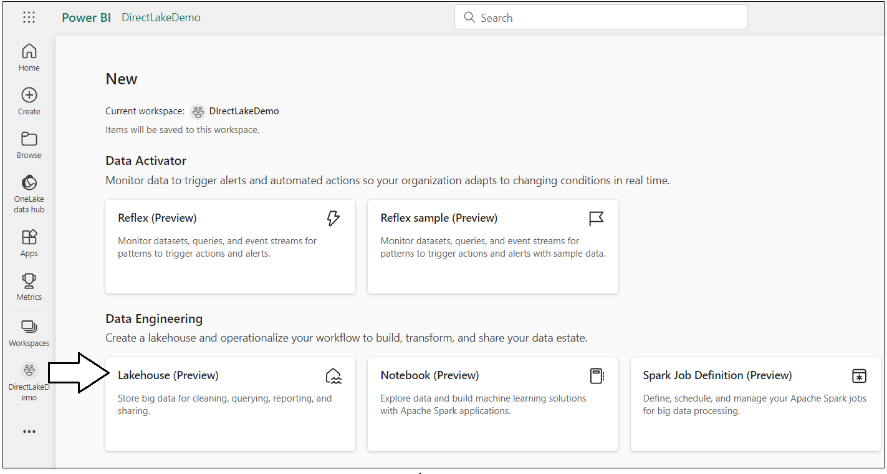The image size is (887, 474).
Task: Create a Spark Job Definition (Preview)
Action: click(756, 404)
